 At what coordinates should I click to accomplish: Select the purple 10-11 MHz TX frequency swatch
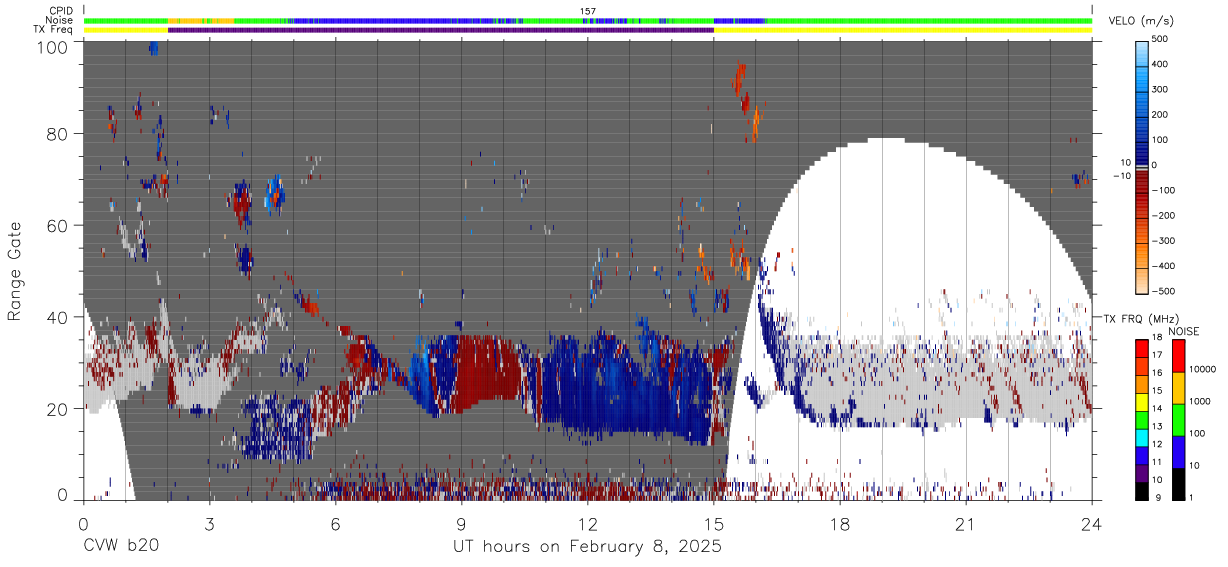1142,472
